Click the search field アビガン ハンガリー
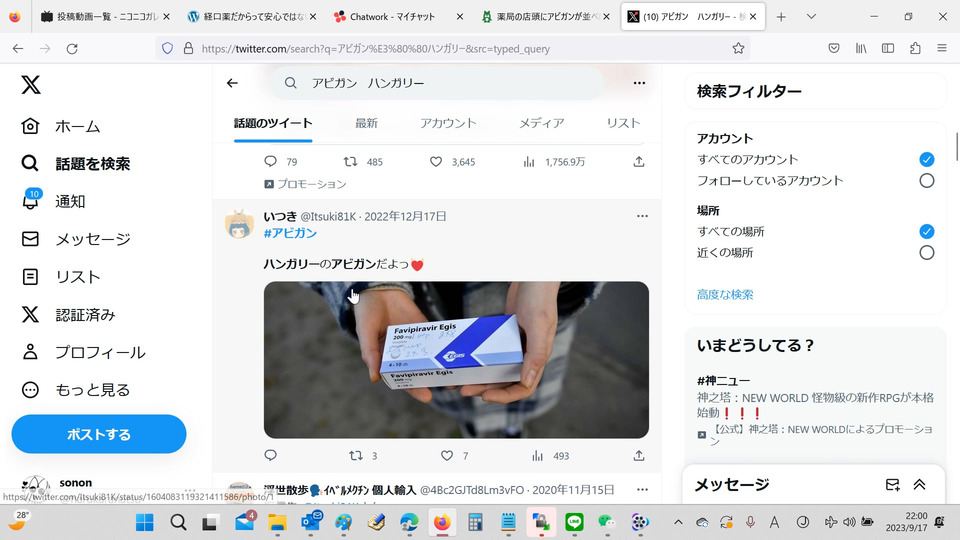Viewport: 960px width, 540px height. coord(437,83)
